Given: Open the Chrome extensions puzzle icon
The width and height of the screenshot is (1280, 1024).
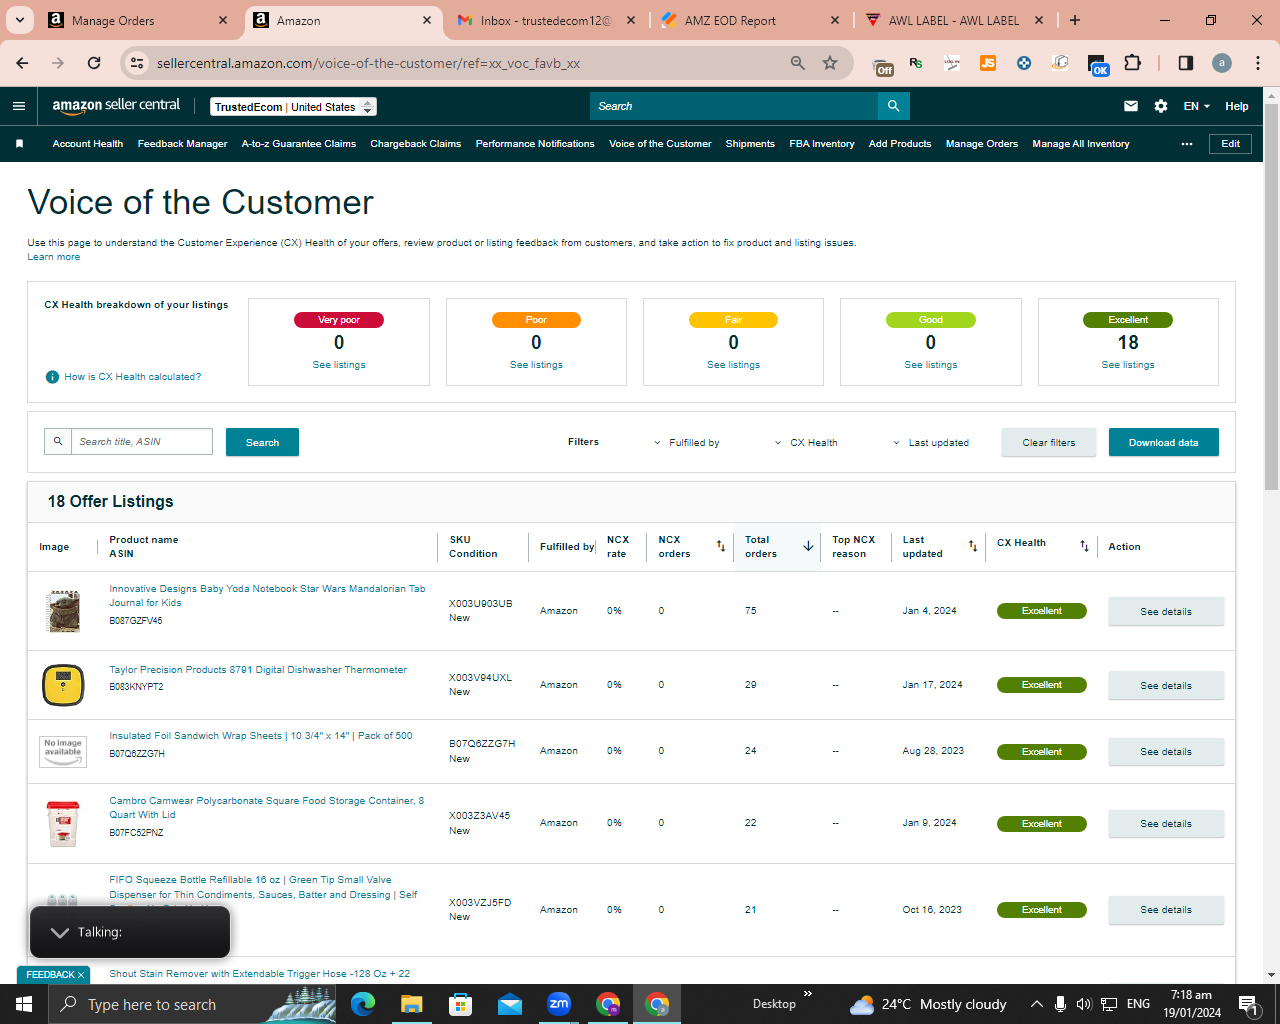Looking at the screenshot, I should (1132, 63).
